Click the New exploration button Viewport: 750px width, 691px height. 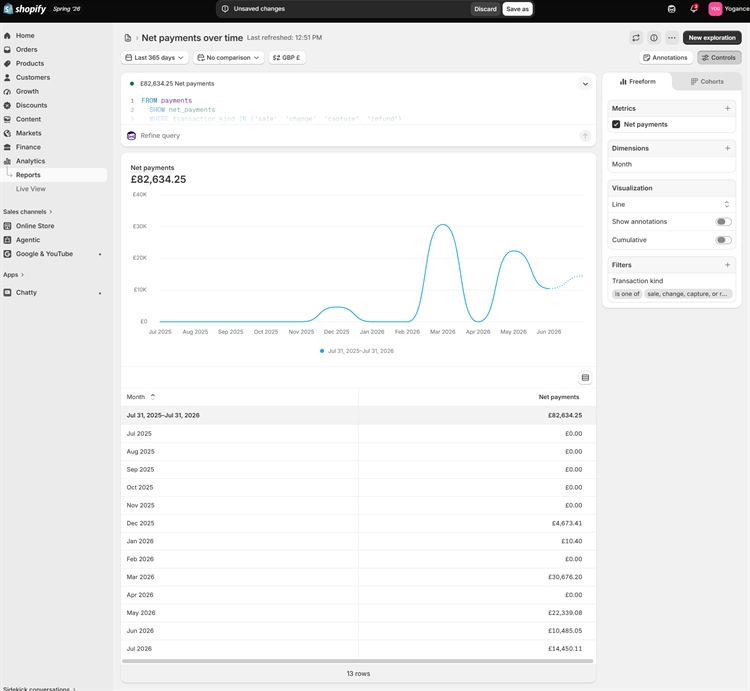coord(712,38)
